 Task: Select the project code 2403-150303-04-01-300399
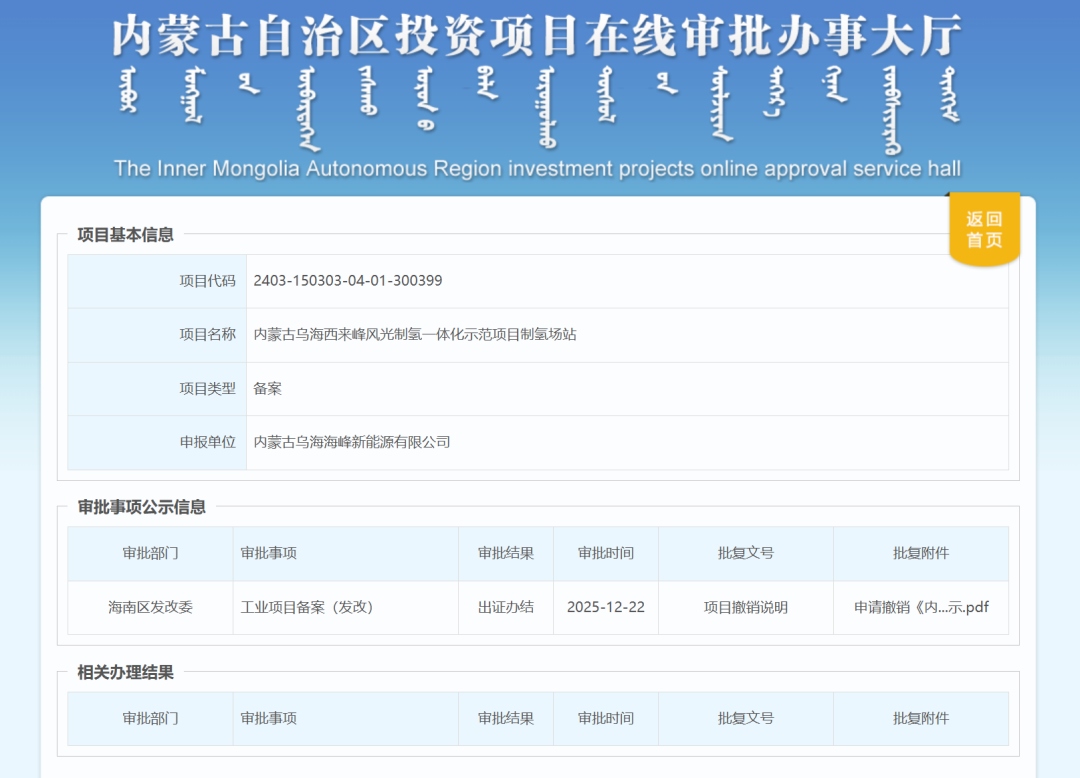click(347, 282)
